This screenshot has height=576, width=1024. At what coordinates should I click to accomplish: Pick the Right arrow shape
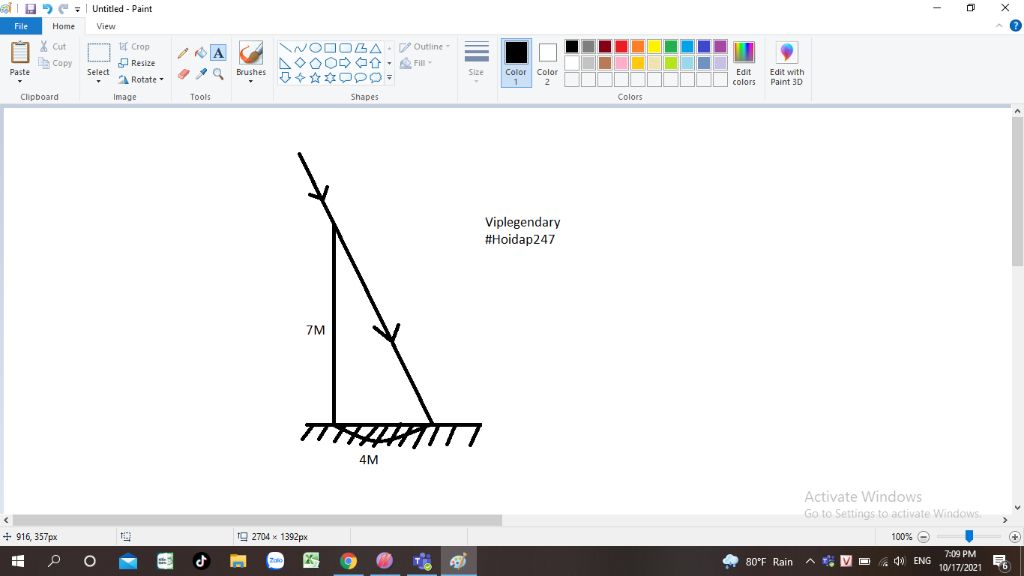point(345,63)
